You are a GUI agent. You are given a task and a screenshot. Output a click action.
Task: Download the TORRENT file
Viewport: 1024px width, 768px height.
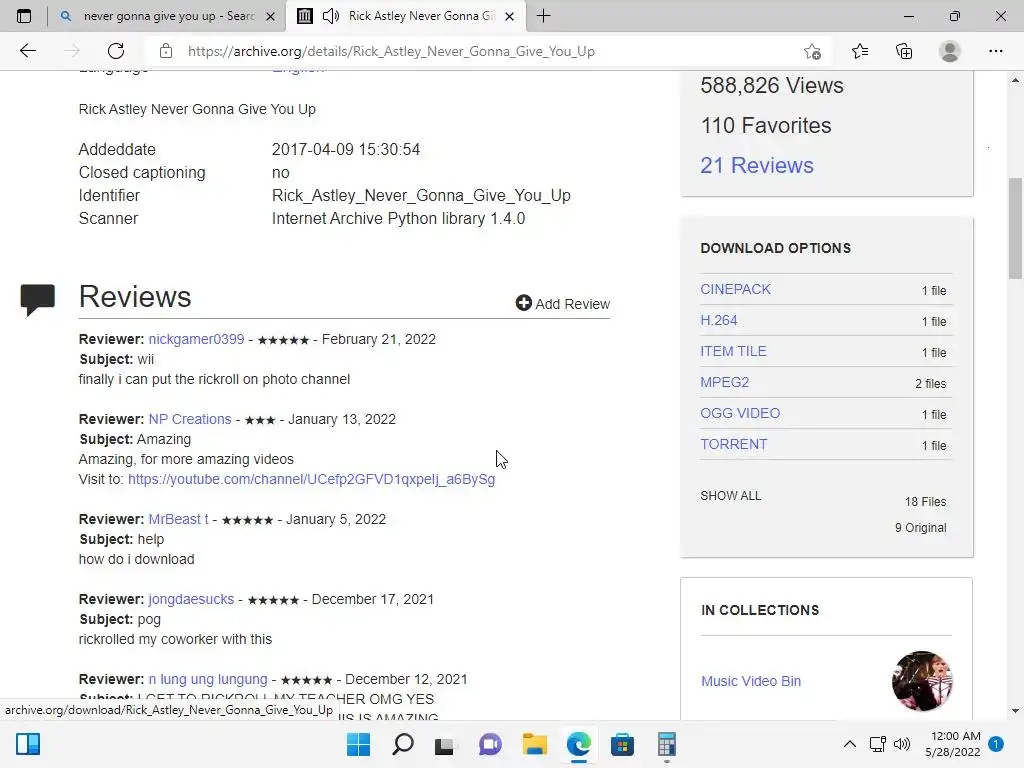(733, 445)
